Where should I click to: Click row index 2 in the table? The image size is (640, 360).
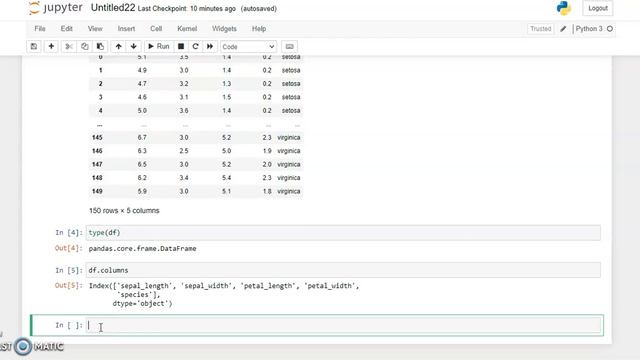tap(100, 84)
